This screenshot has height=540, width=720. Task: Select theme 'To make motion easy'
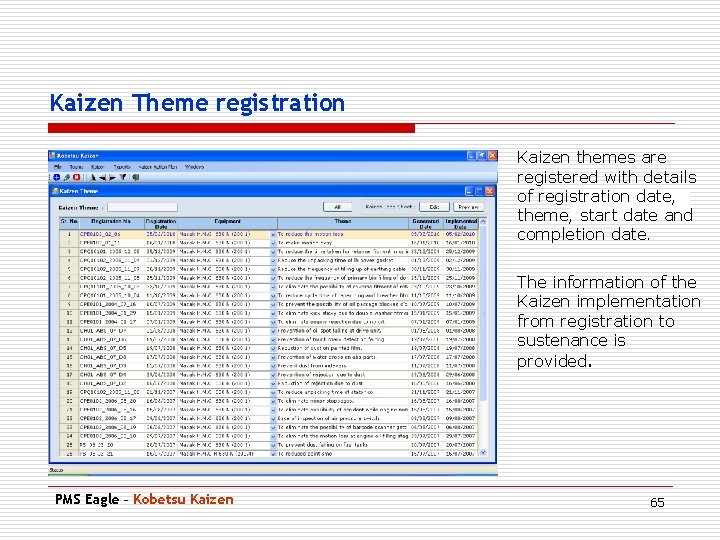click(305, 243)
